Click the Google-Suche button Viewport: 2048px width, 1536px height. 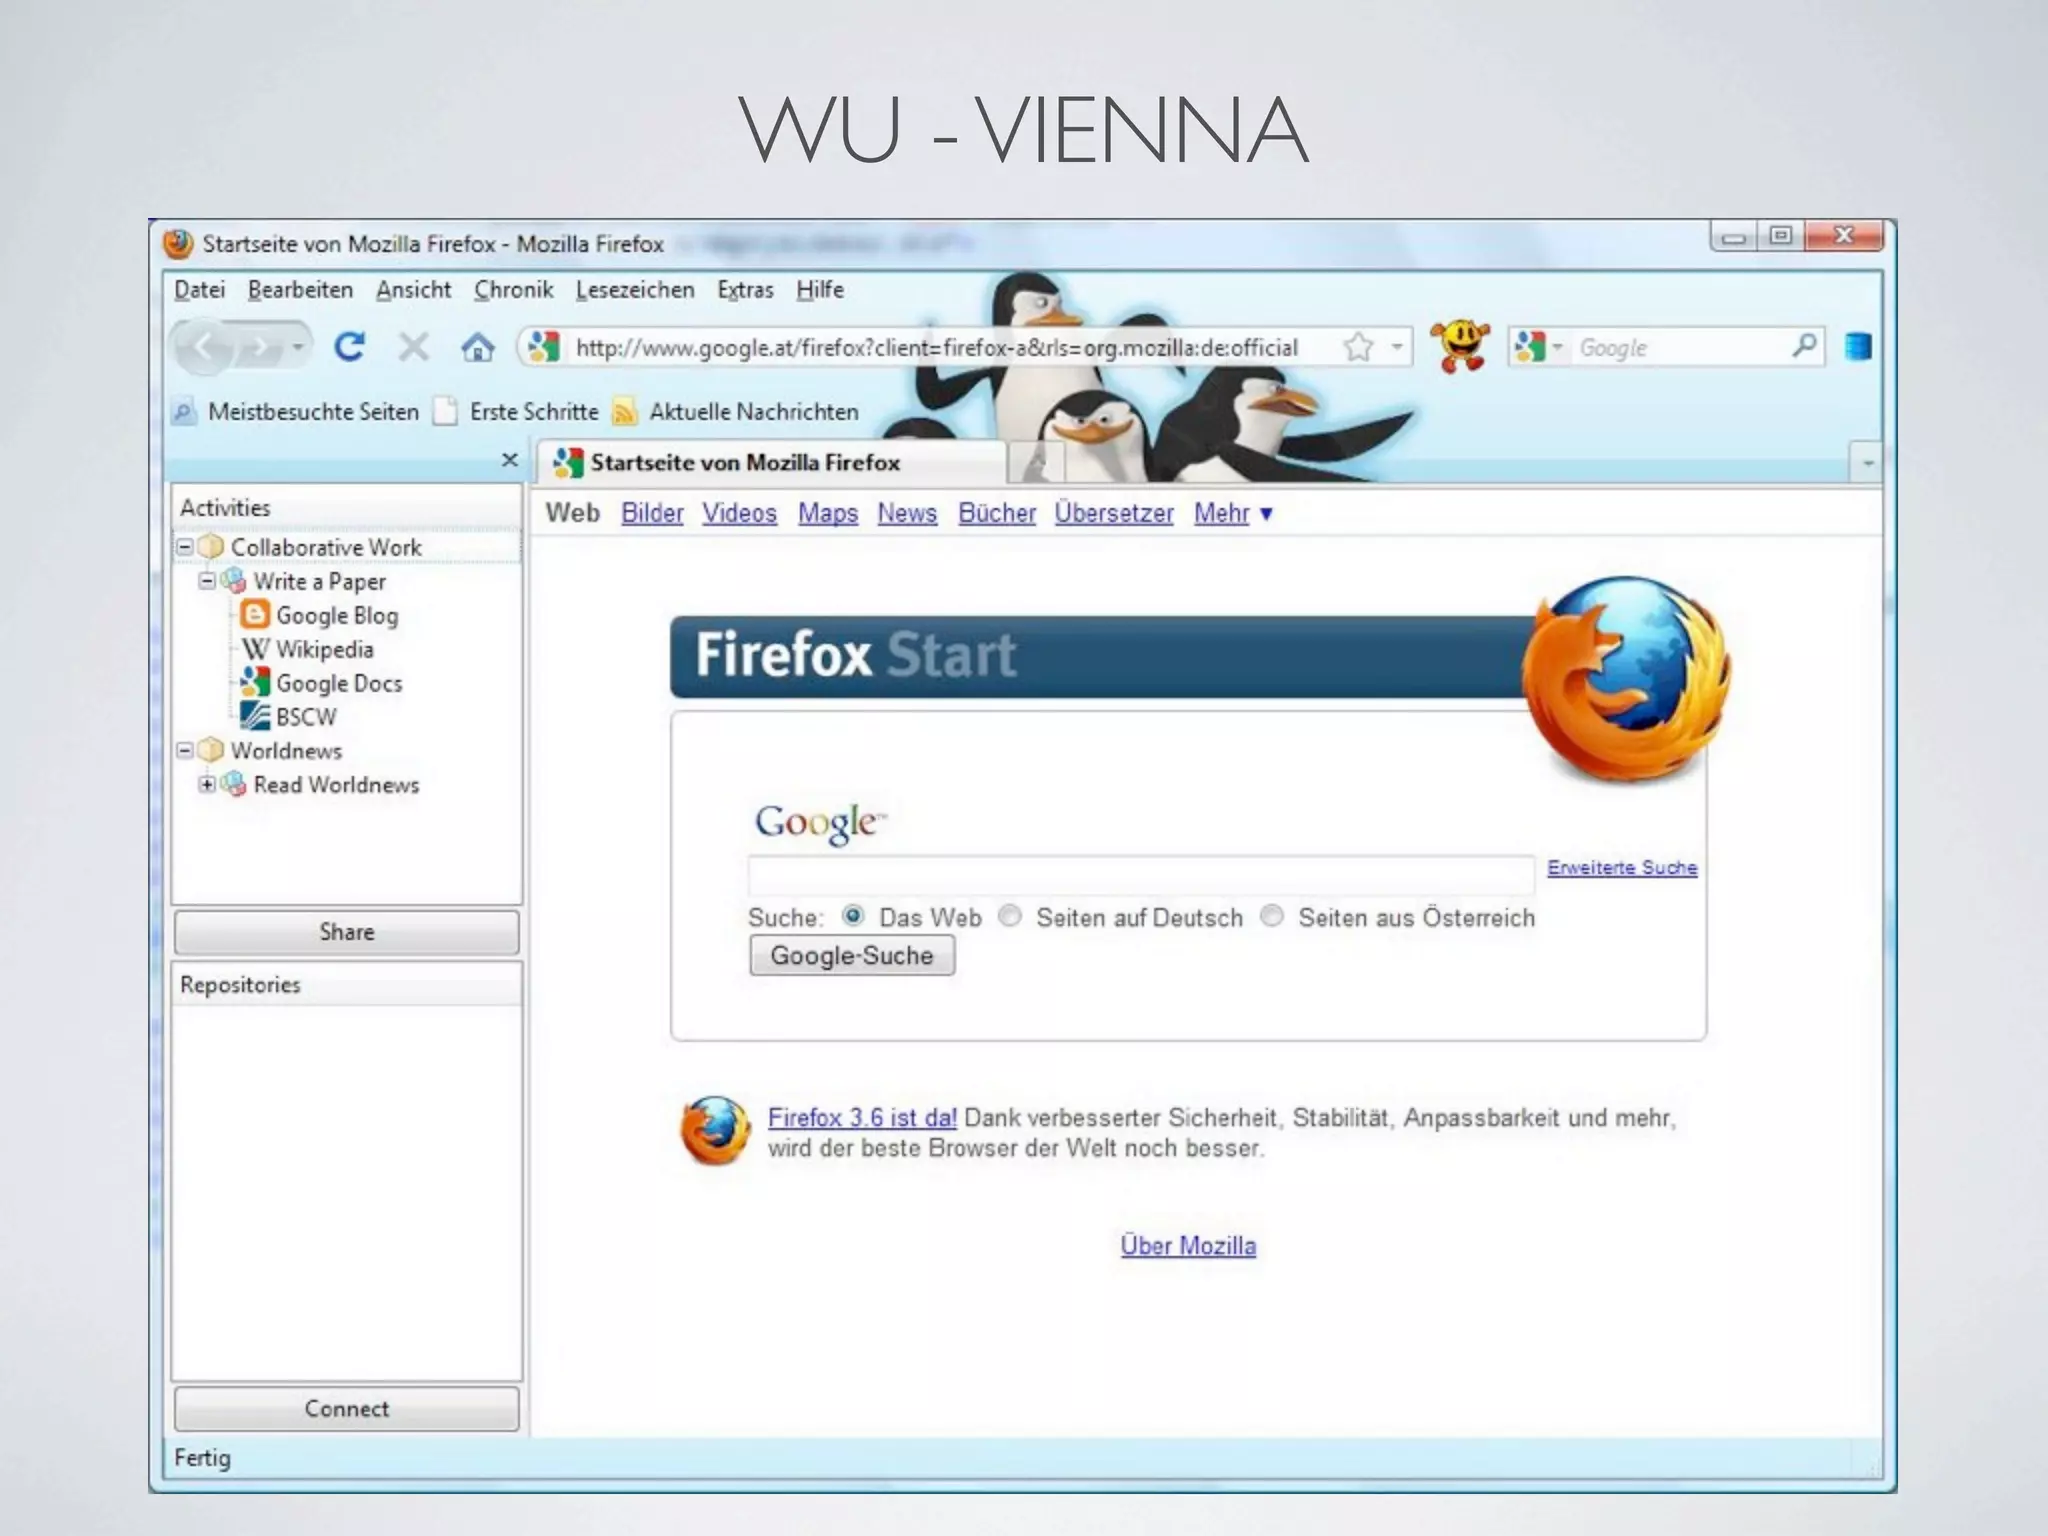click(x=852, y=955)
